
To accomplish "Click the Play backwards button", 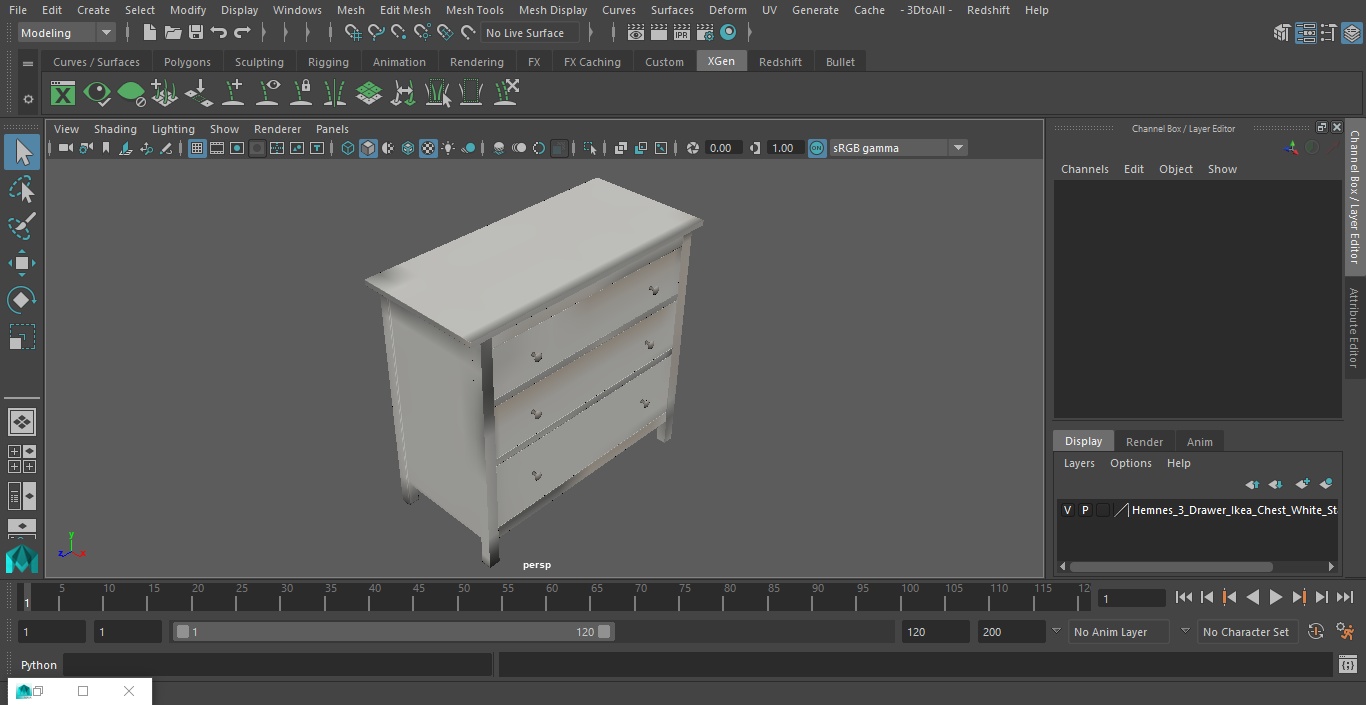I will 1252,597.
